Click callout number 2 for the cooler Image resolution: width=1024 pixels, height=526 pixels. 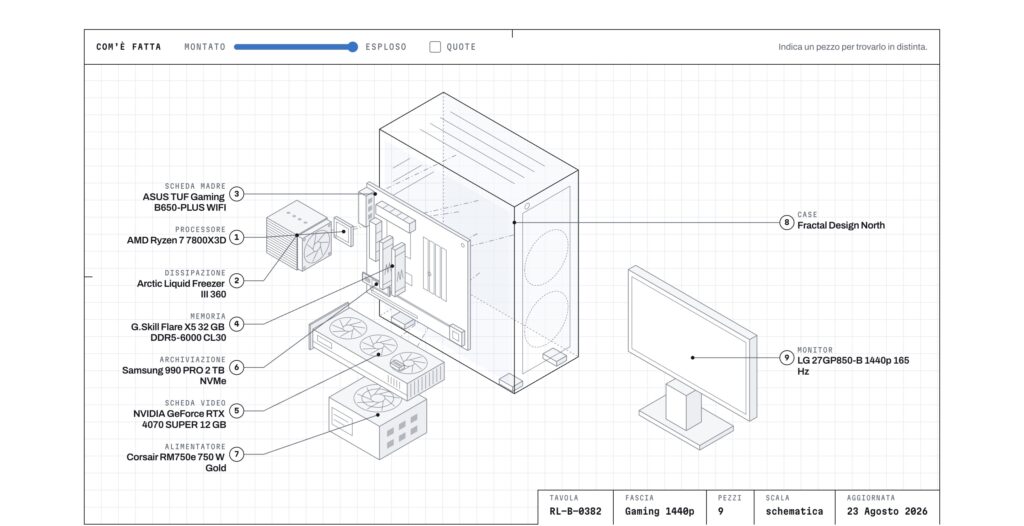pos(236,281)
